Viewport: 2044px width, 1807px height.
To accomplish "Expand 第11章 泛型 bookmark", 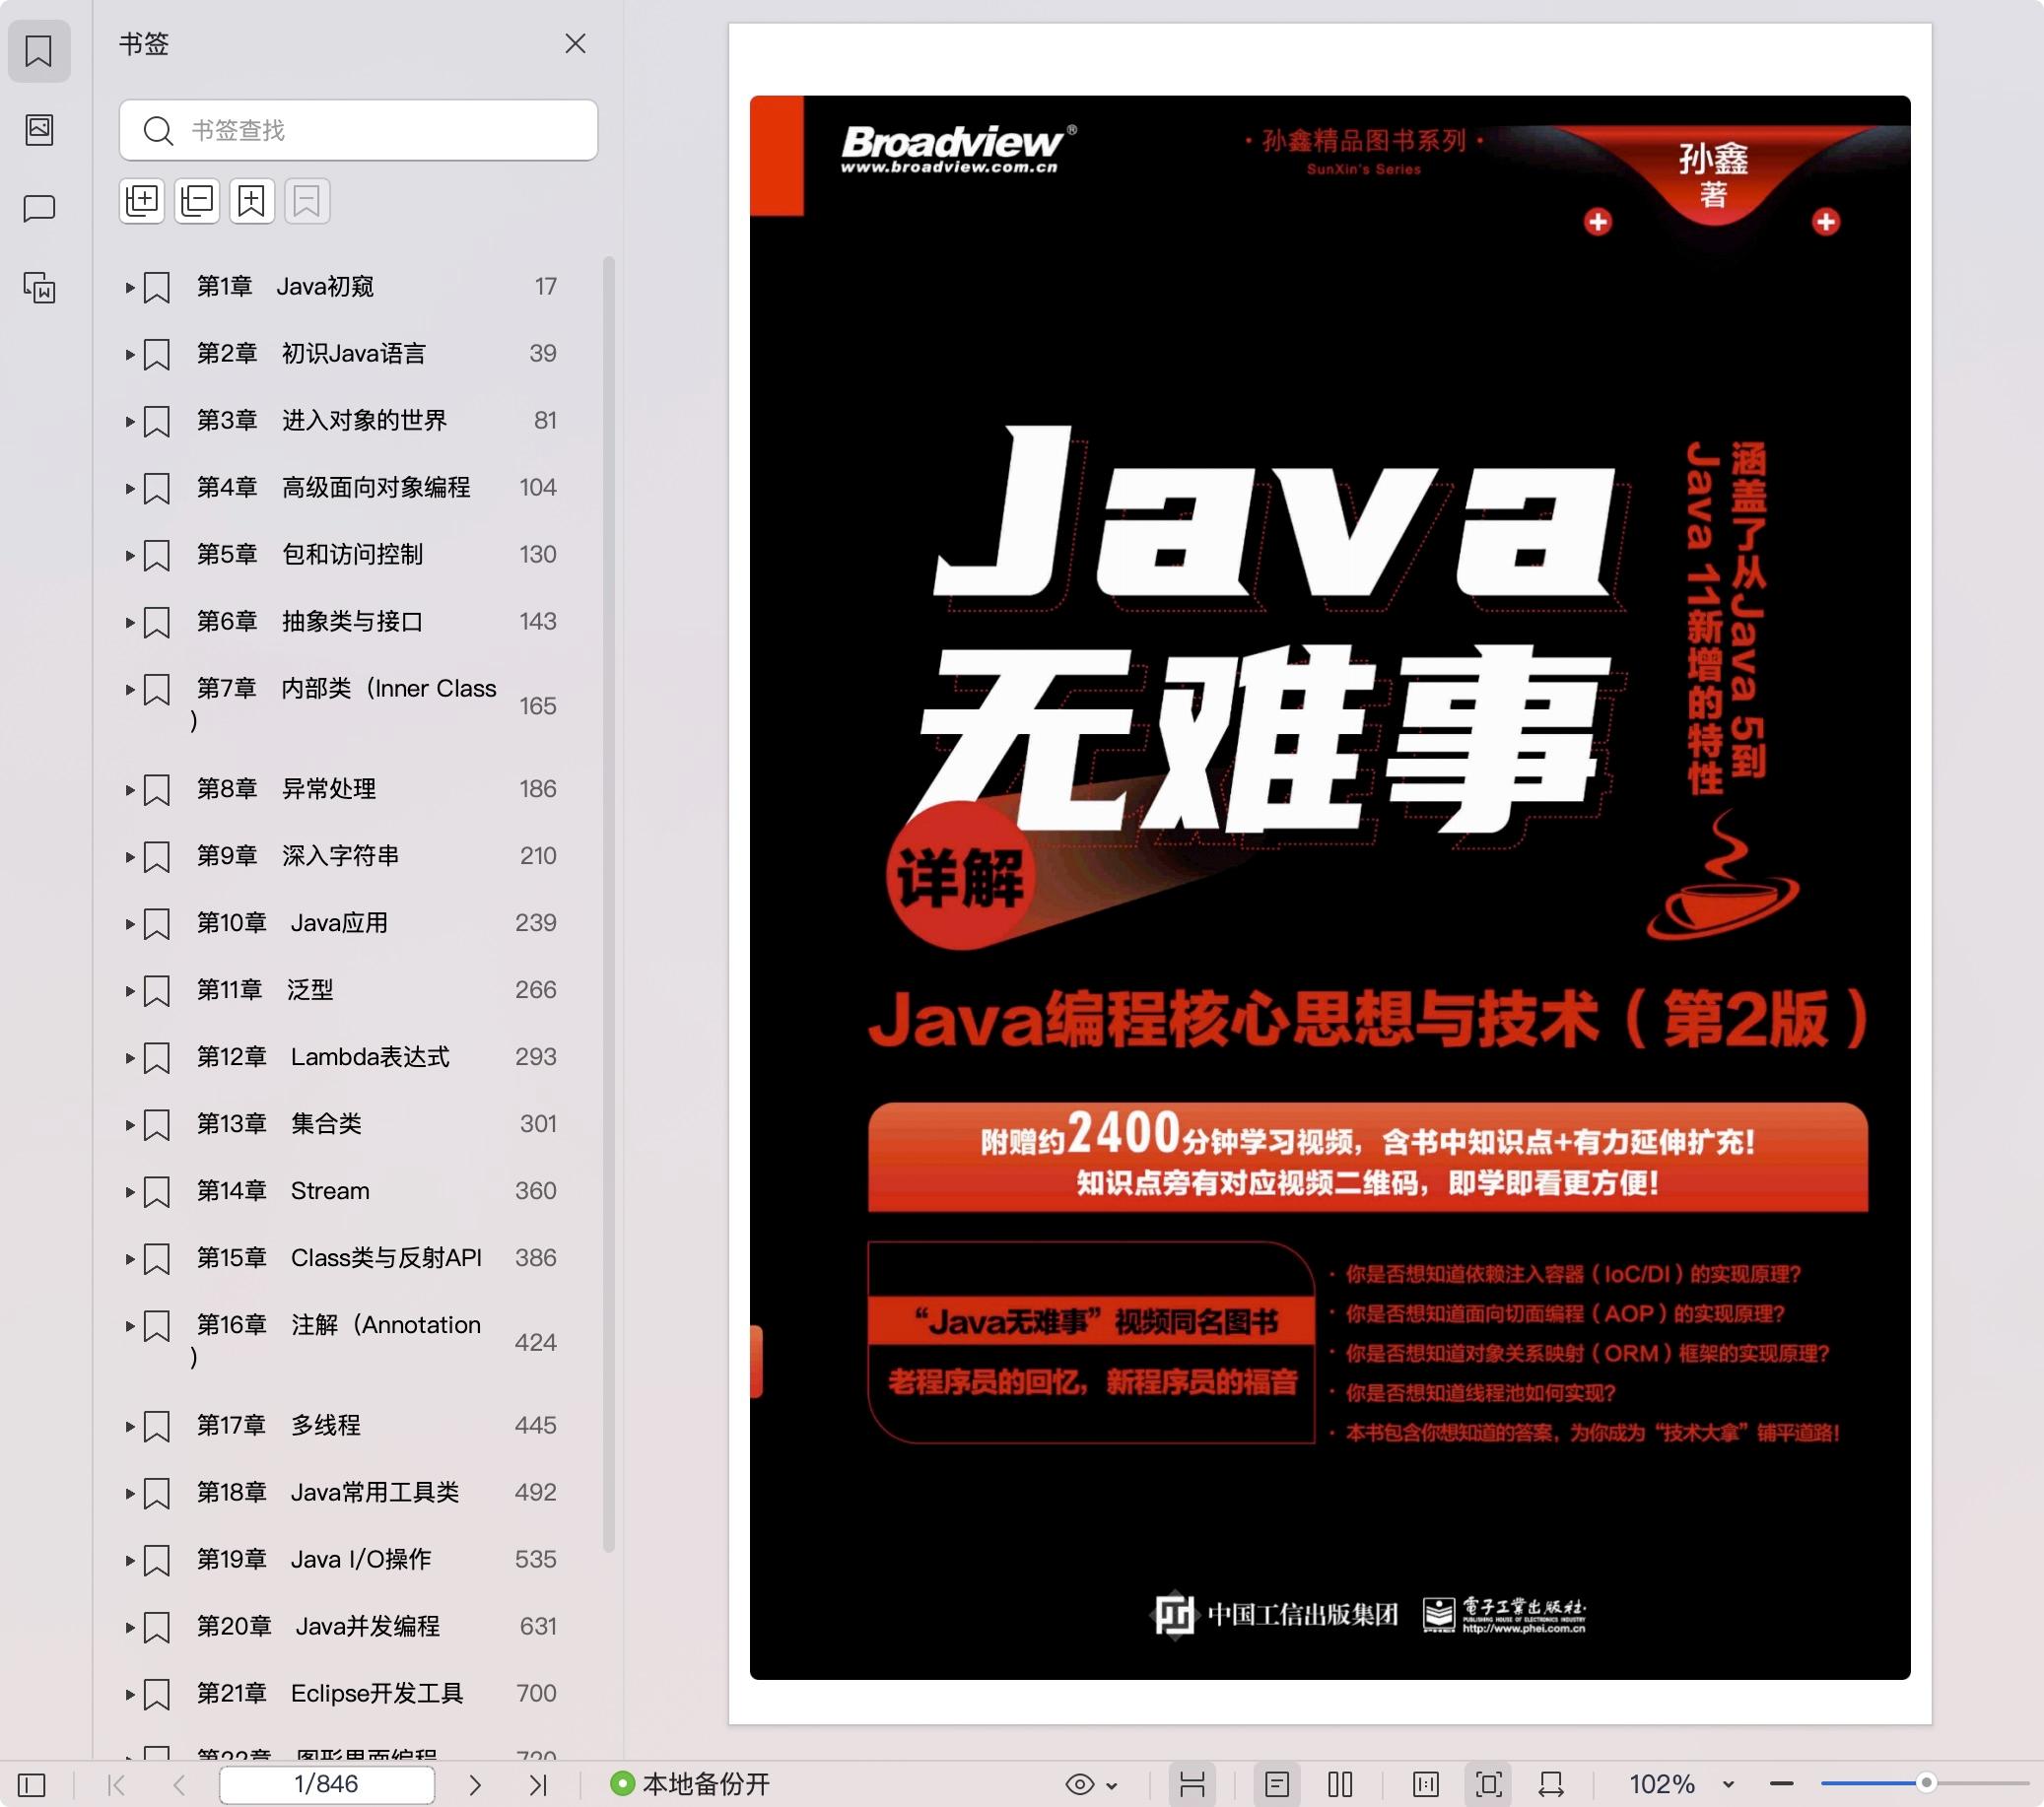I will tap(129, 991).
